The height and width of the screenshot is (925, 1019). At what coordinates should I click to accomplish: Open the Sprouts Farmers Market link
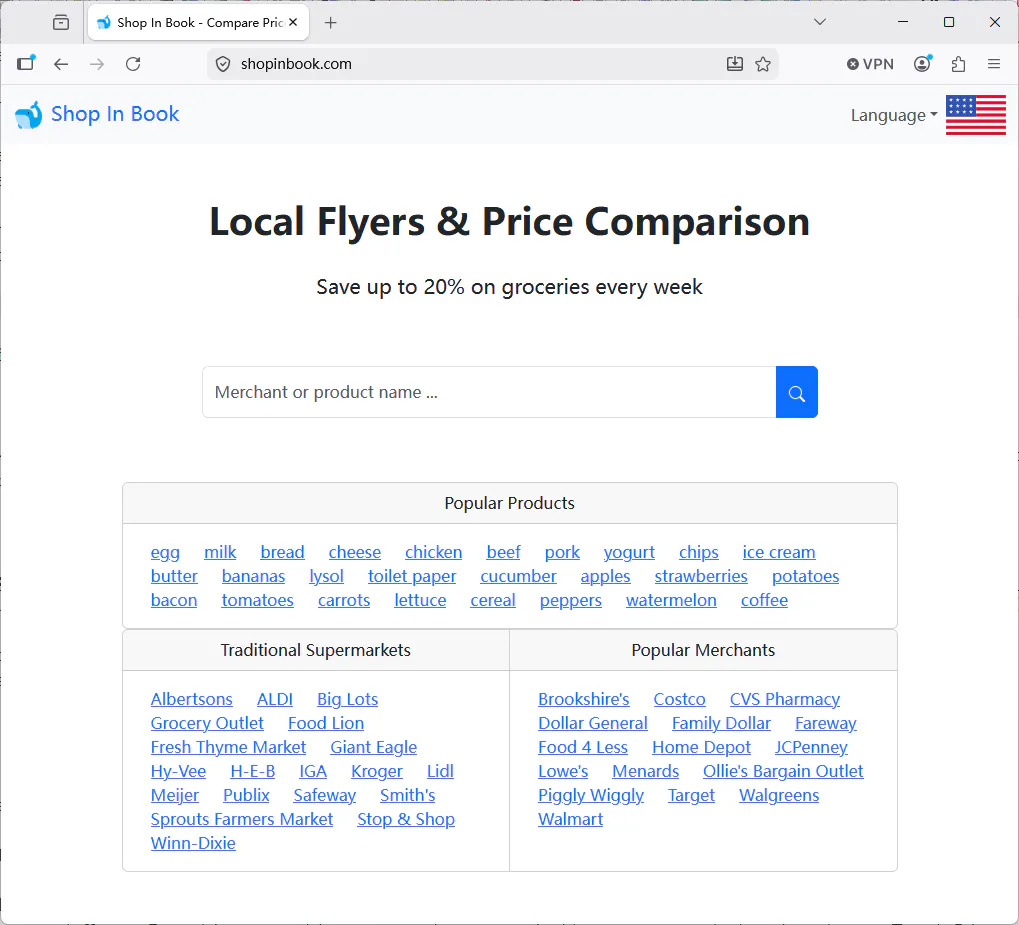(x=242, y=819)
